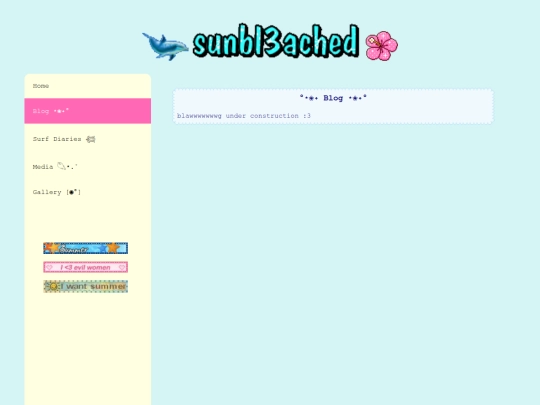Open the Media sidebar link
Viewport: 540px width, 405px height.
[87, 167]
